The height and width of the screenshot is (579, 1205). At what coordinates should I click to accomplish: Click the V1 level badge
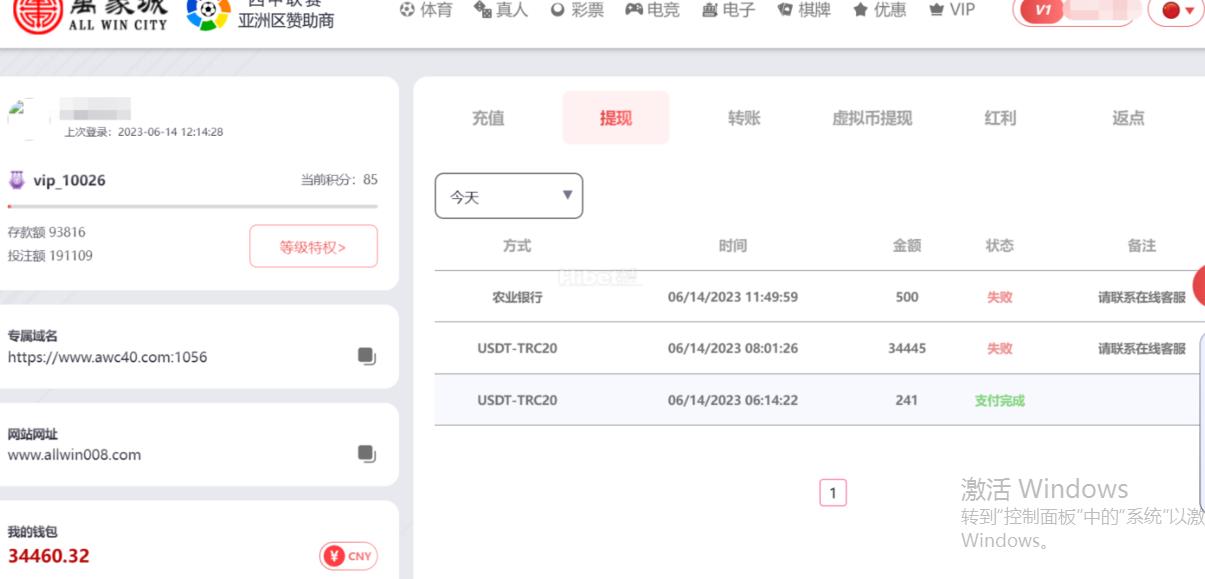point(1043,10)
